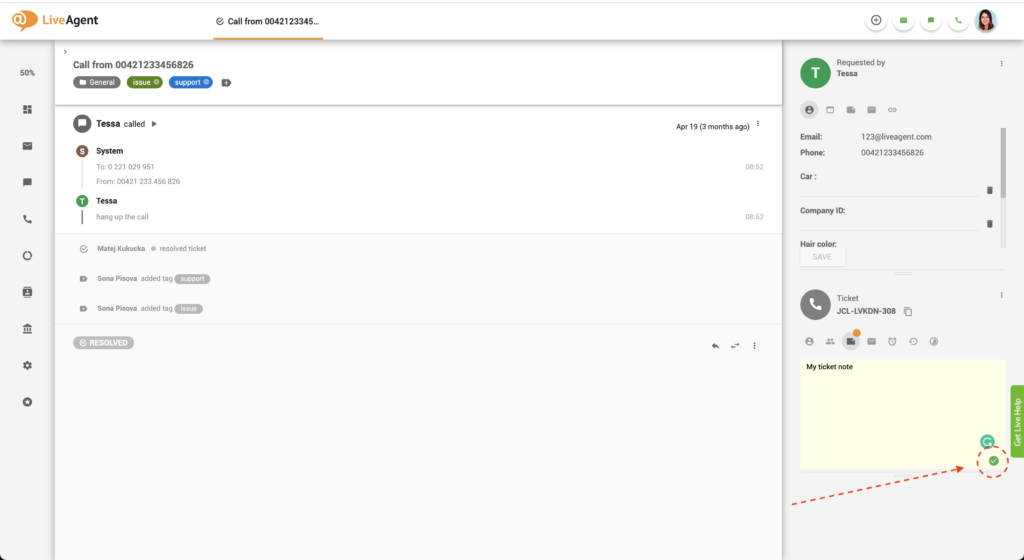Click the transfer ticket icon
1024x560 pixels.
(x=735, y=345)
